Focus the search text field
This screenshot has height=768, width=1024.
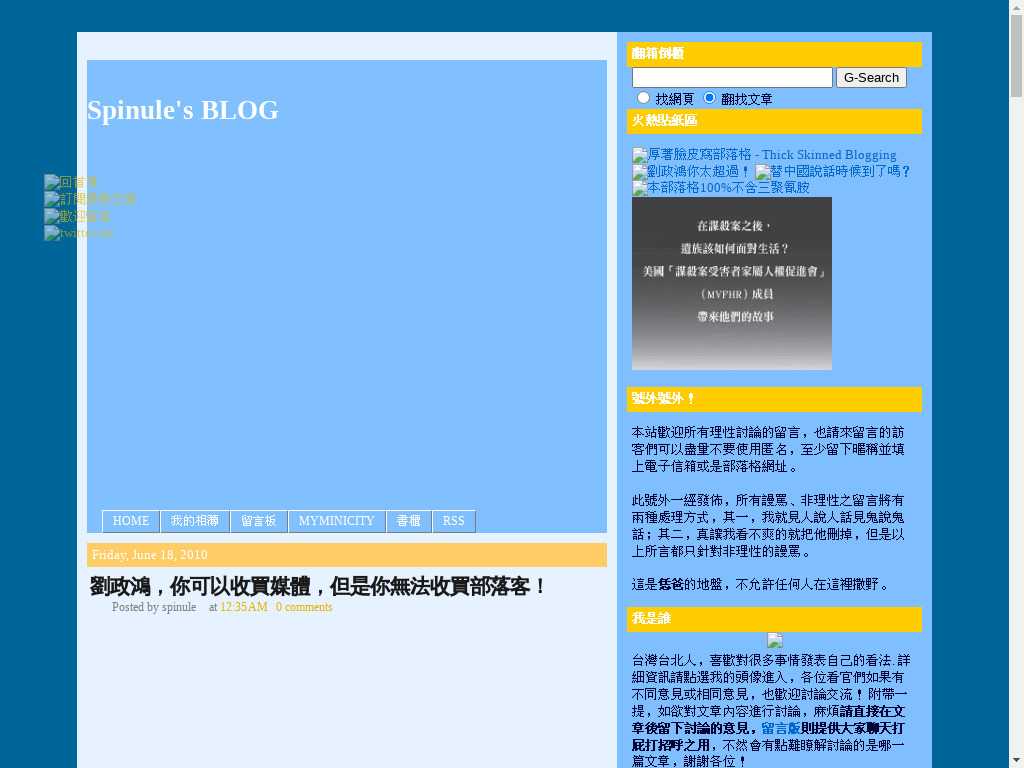pyautogui.click(x=732, y=78)
